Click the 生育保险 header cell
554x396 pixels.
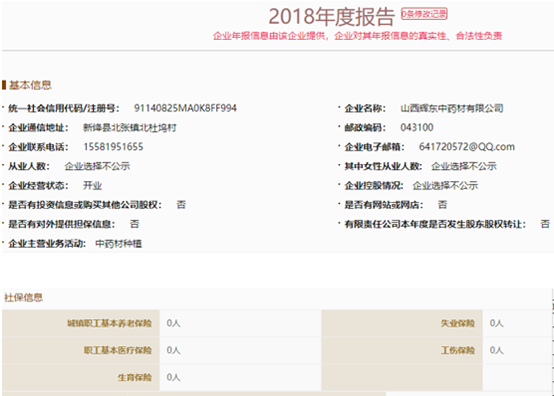tap(81, 377)
